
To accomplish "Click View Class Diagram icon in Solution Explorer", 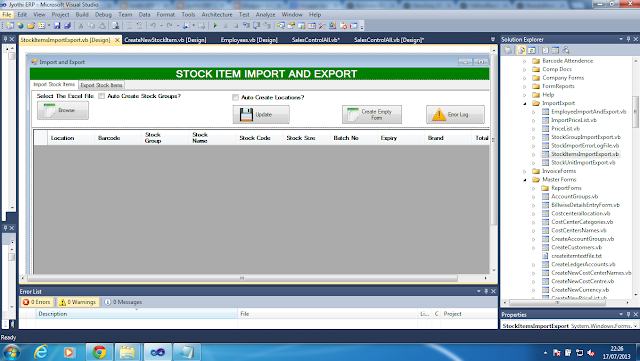I will 566,50.
